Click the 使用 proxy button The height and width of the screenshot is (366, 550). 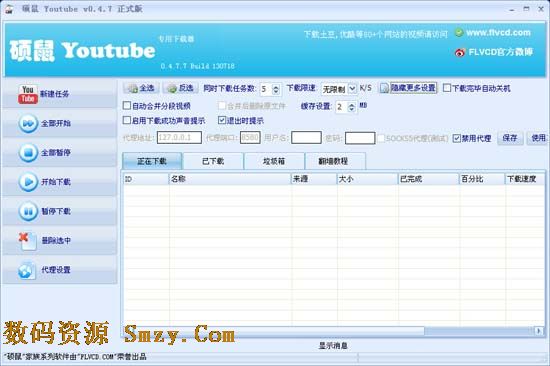point(538,138)
